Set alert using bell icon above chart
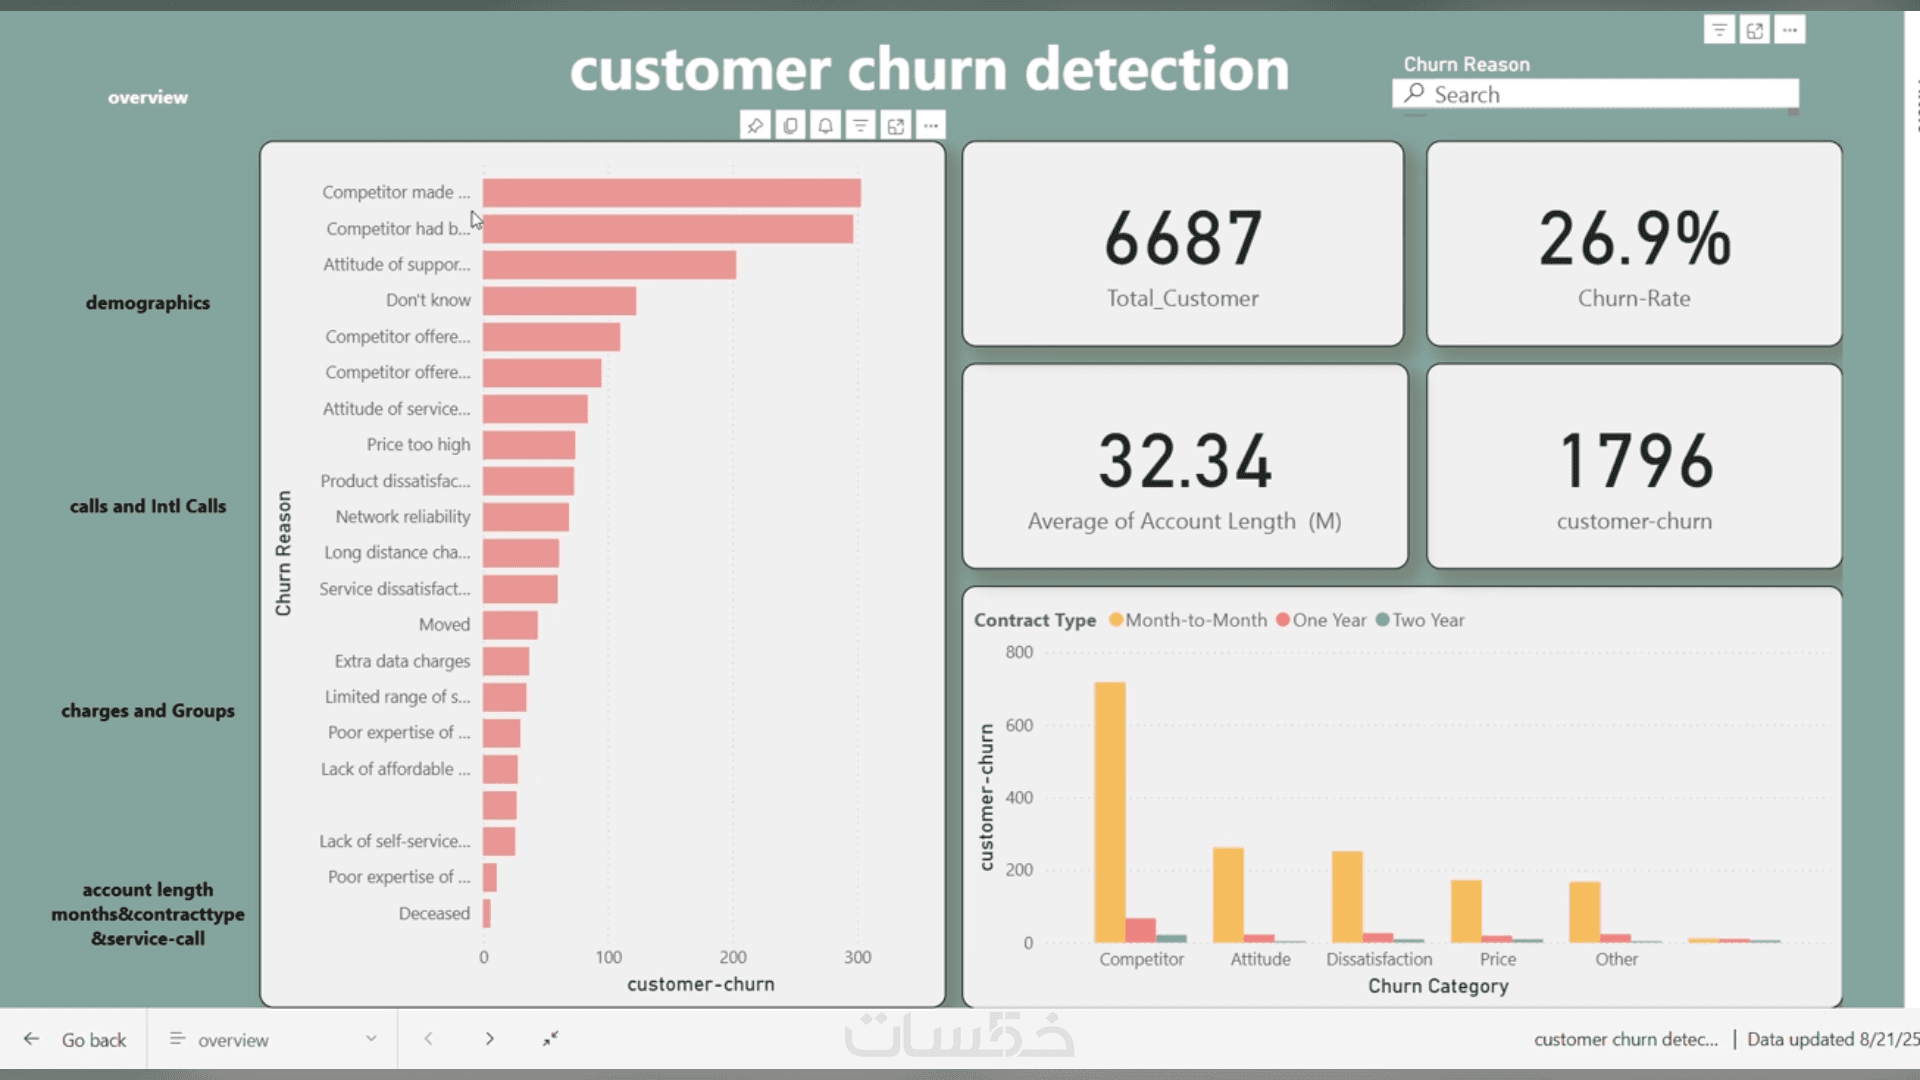Image resolution: width=1920 pixels, height=1080 pixels. [825, 126]
